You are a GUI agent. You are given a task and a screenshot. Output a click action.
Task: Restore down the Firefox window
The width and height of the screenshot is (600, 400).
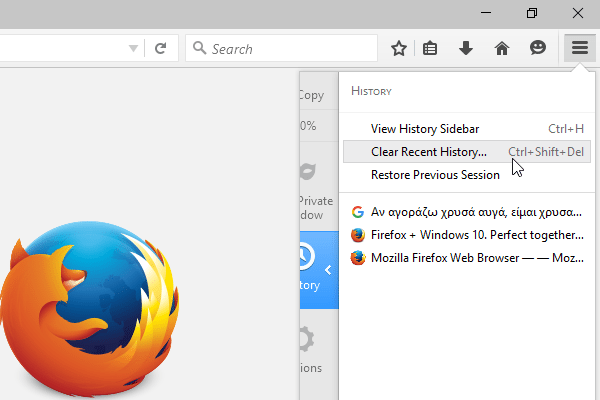[532, 13]
